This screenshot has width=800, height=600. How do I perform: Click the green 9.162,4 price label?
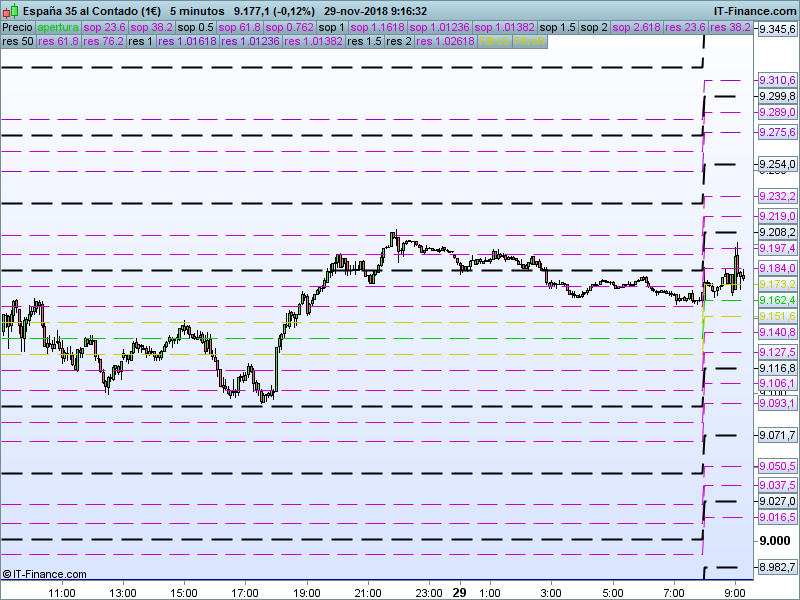pos(777,301)
